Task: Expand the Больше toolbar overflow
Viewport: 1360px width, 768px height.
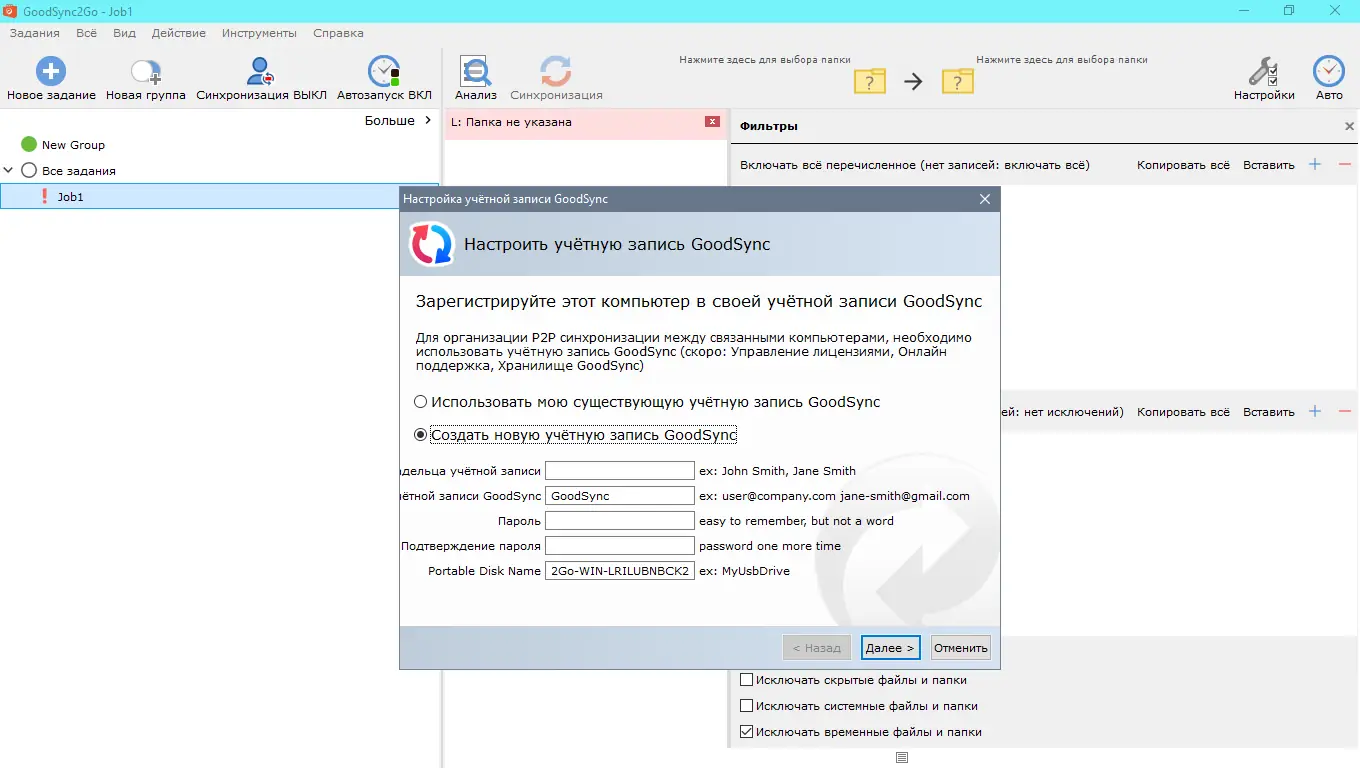Action: tap(399, 121)
